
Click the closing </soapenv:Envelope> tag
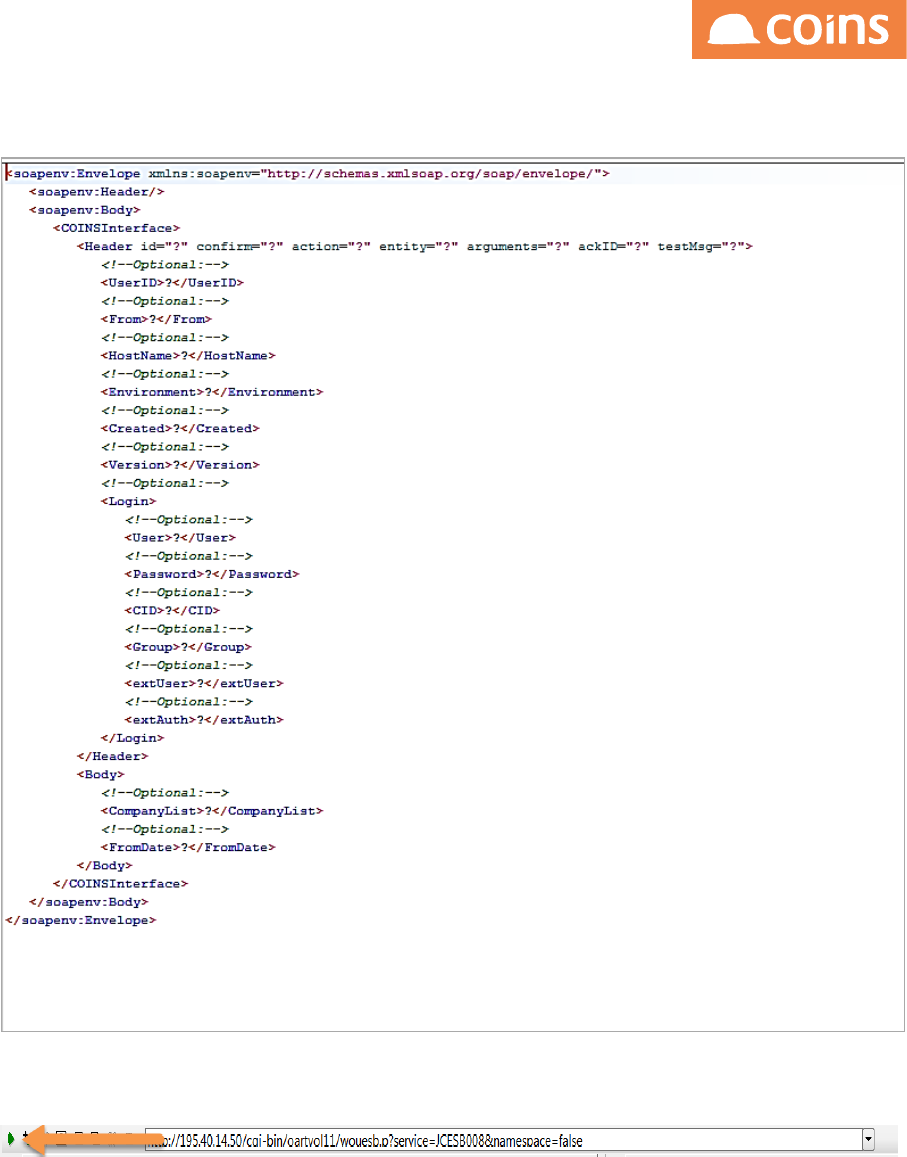80,921
